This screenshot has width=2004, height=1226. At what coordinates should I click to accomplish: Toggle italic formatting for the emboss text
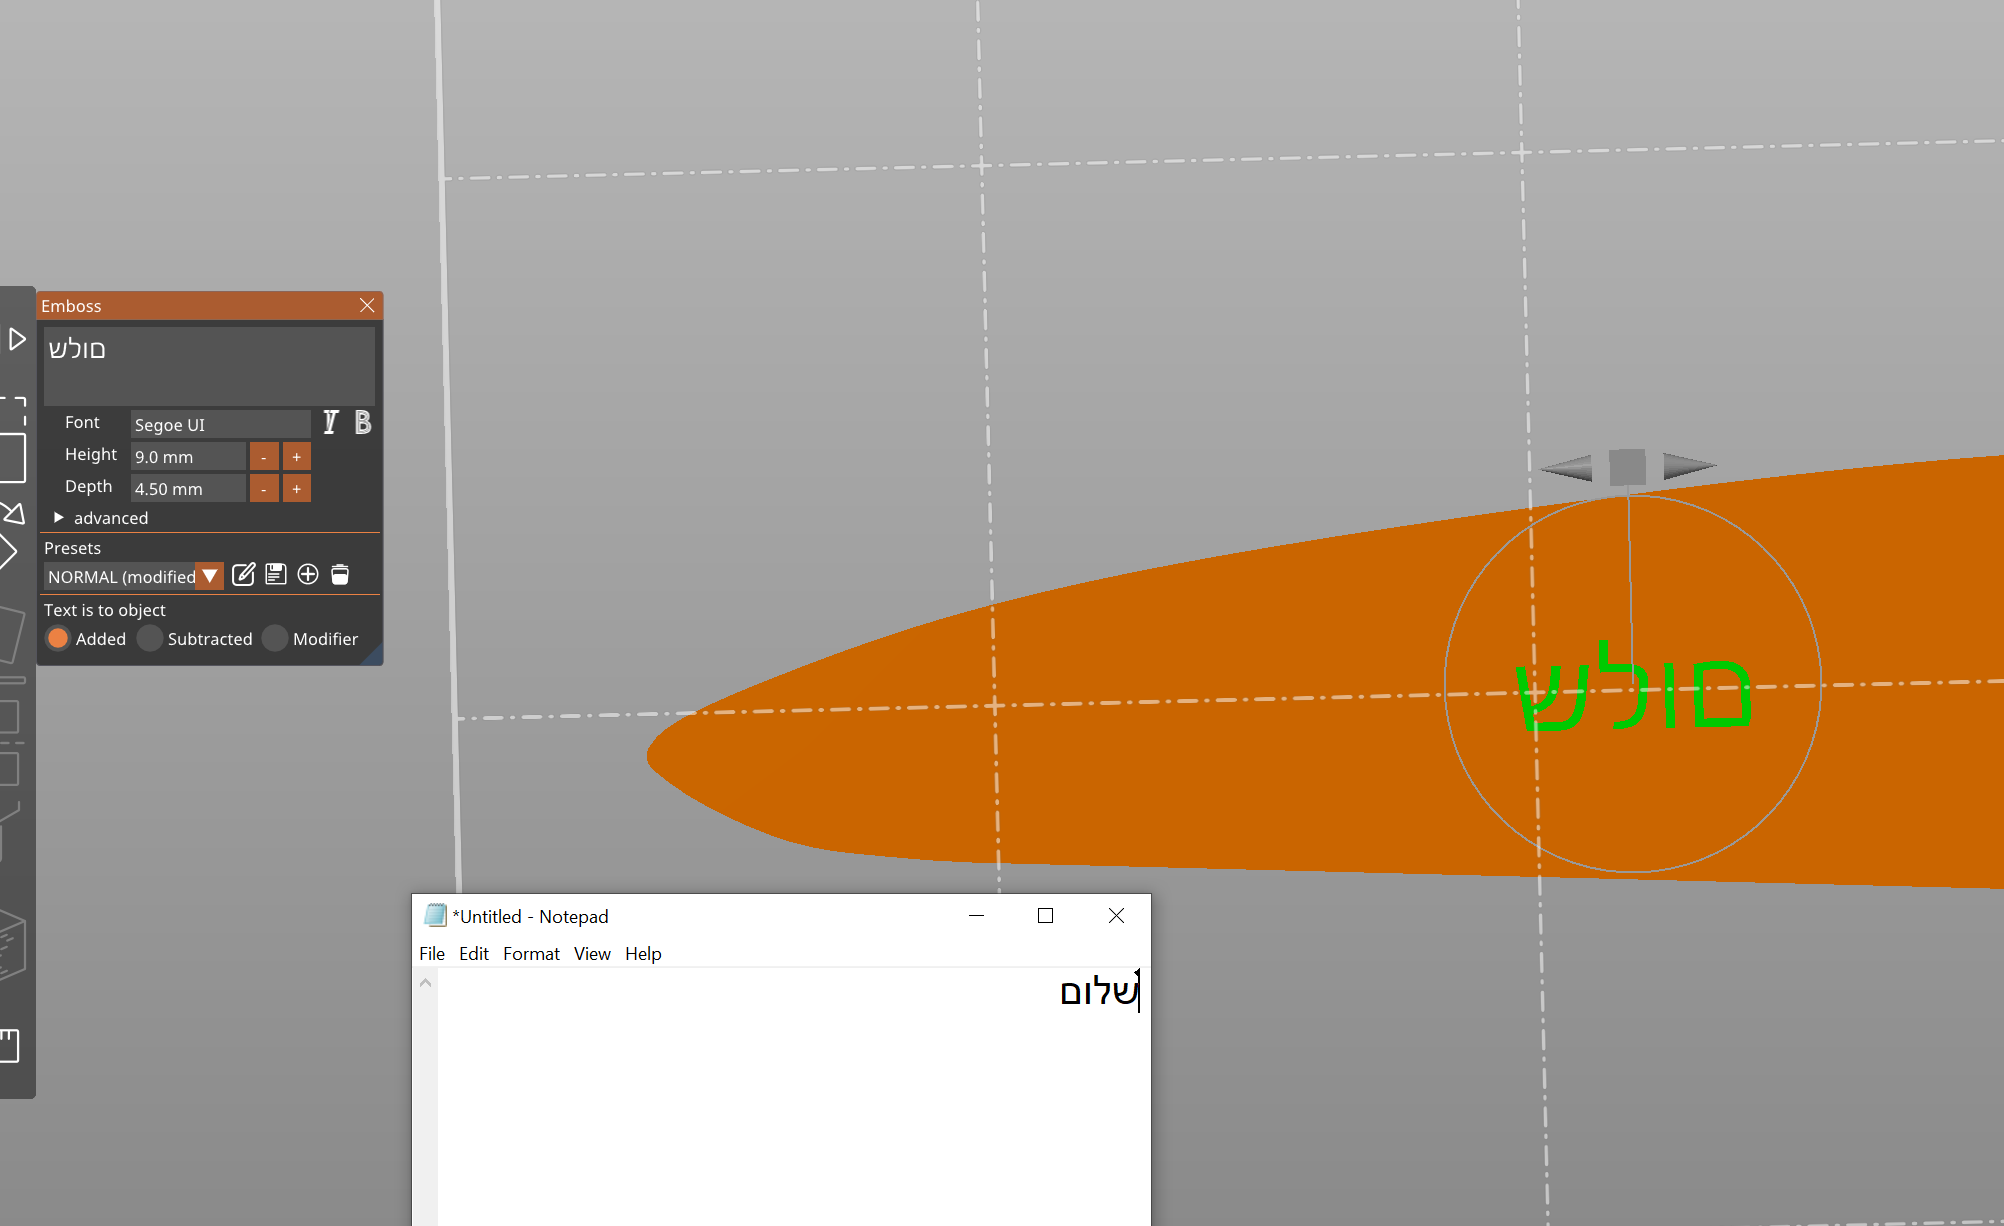[331, 422]
